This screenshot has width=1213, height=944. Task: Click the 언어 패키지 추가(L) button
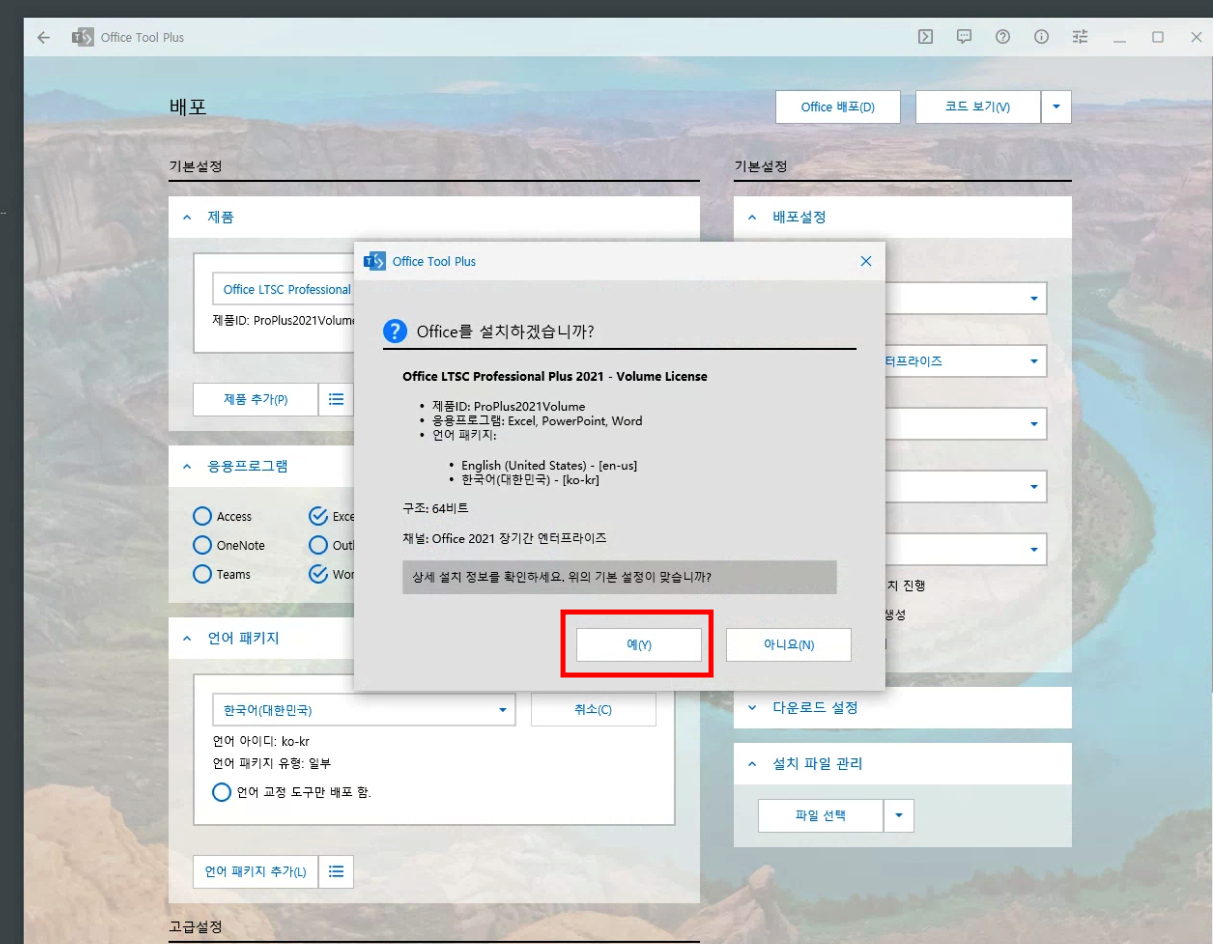pos(255,871)
